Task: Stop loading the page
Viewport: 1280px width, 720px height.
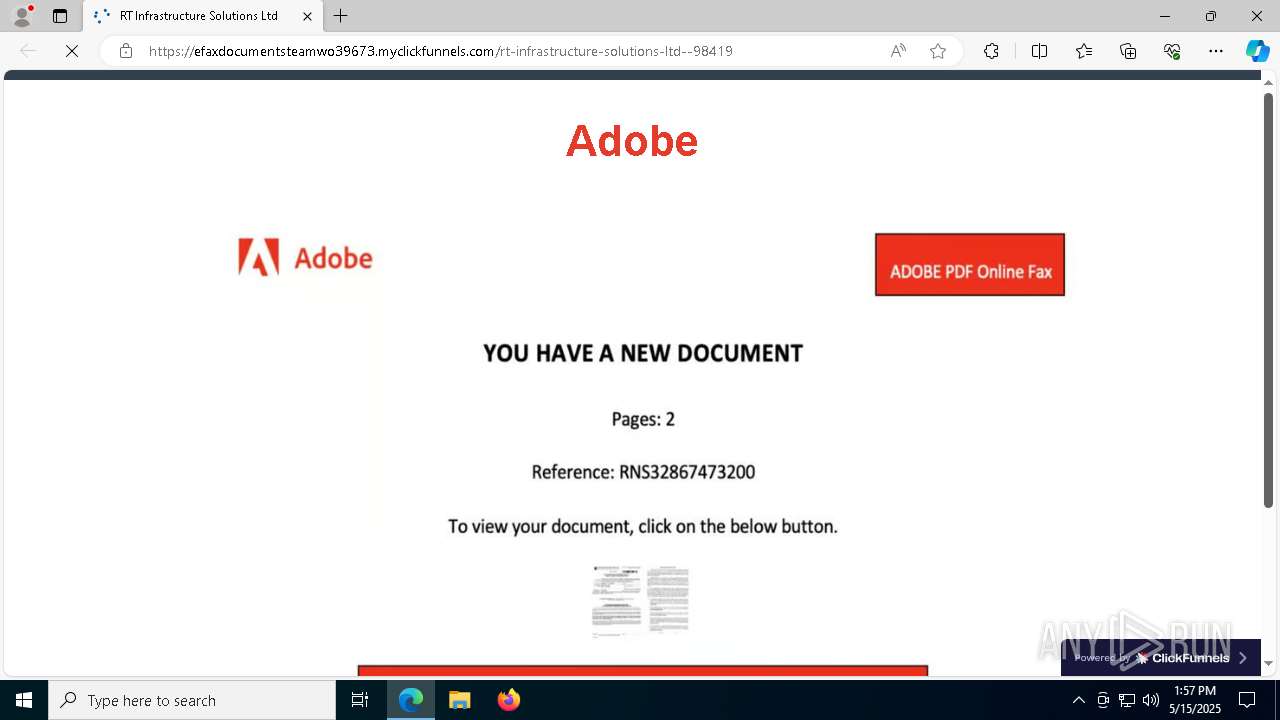Action: [72, 51]
